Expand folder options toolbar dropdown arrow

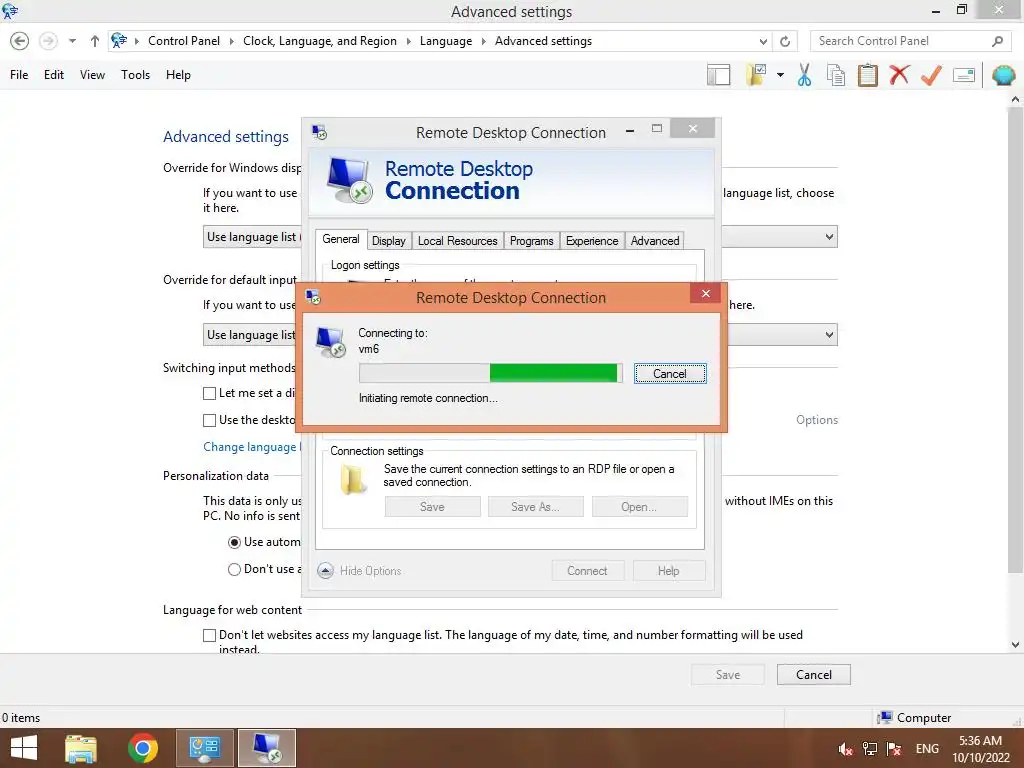click(x=780, y=75)
